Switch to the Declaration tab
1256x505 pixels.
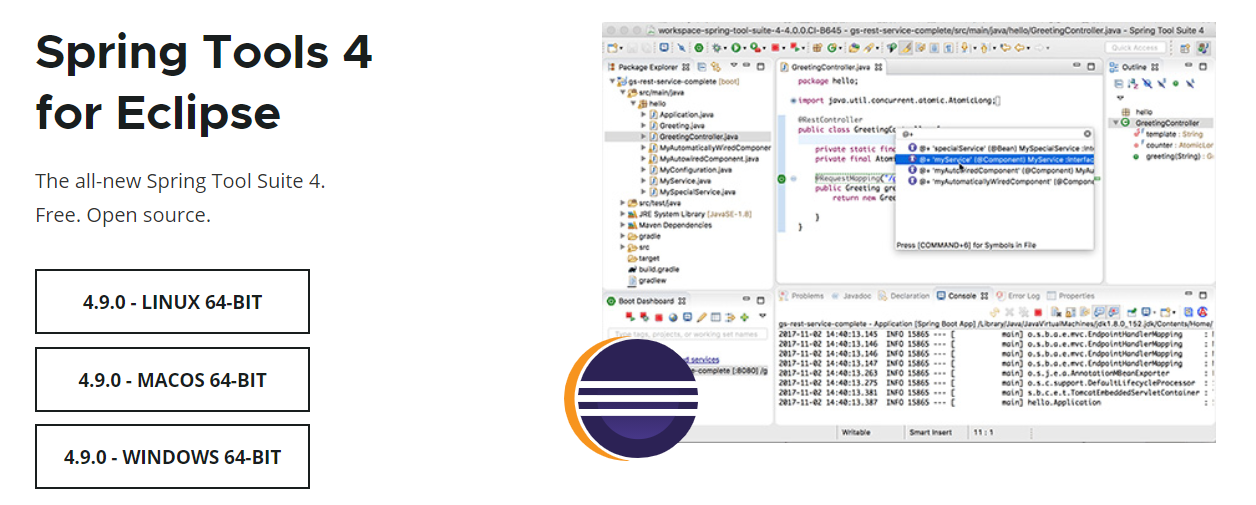pyautogui.click(x=903, y=296)
